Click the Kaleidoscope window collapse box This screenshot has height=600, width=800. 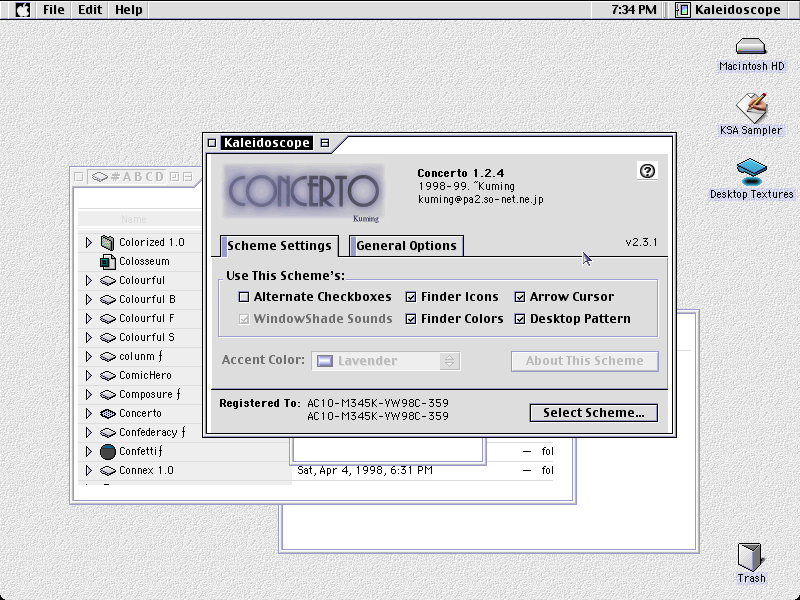click(324, 143)
